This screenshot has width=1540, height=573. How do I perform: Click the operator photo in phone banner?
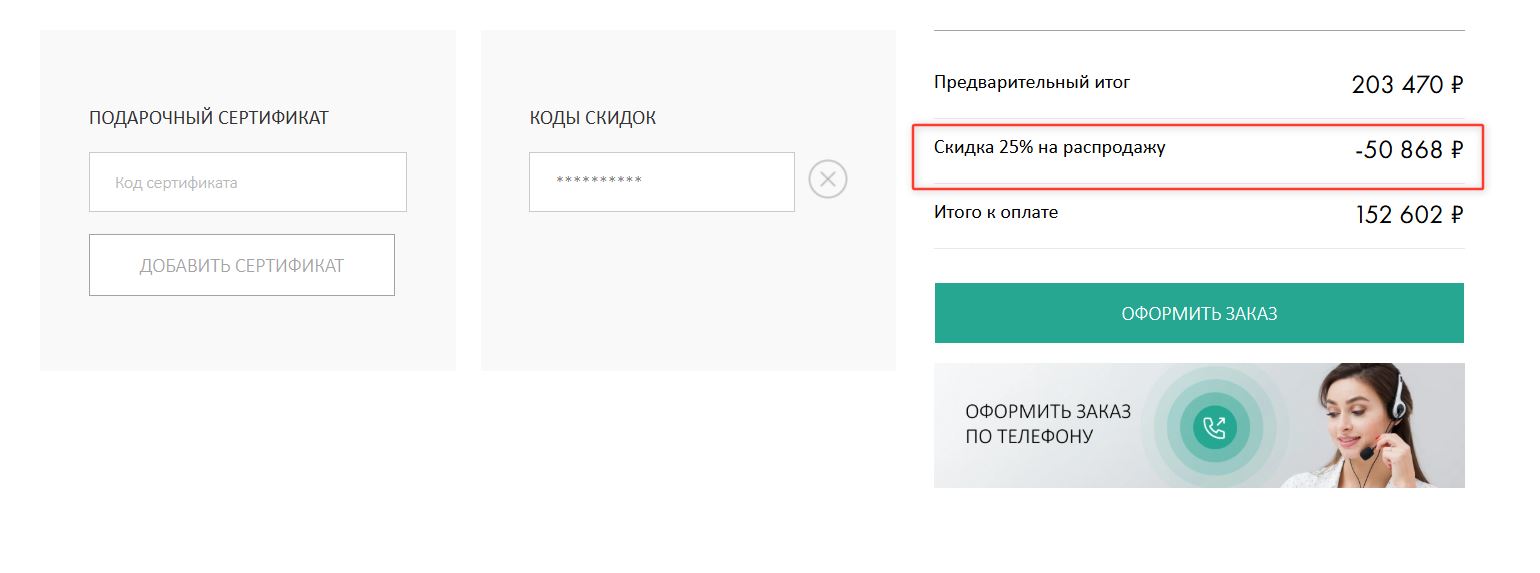click(1380, 425)
